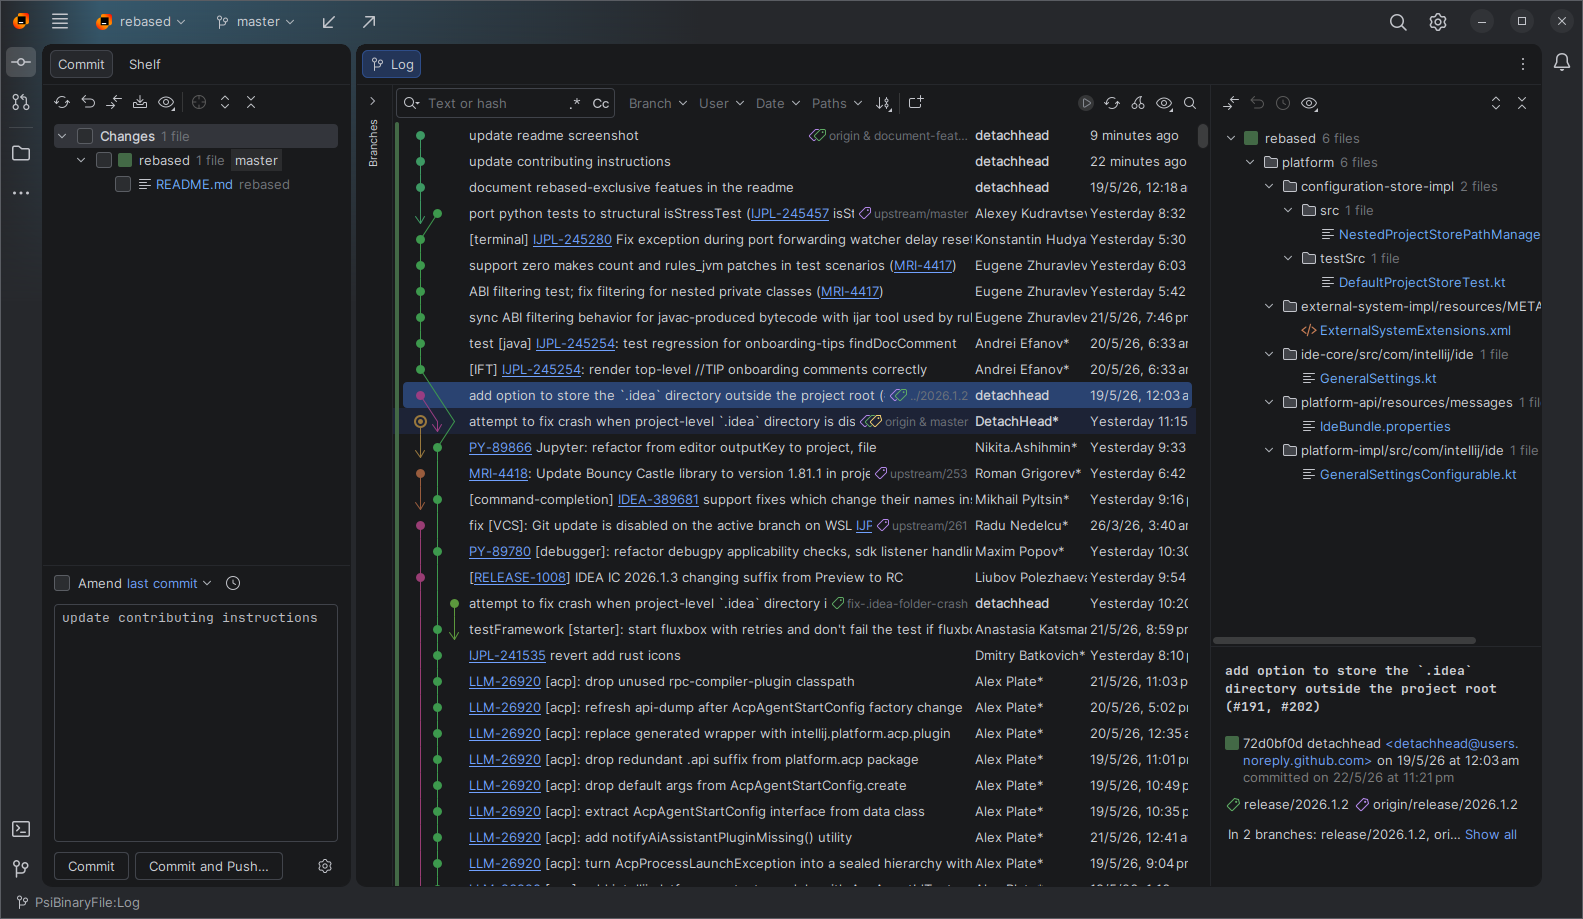Click the Push arrow icon in title bar
The image size is (1583, 919).
tap(369, 21)
